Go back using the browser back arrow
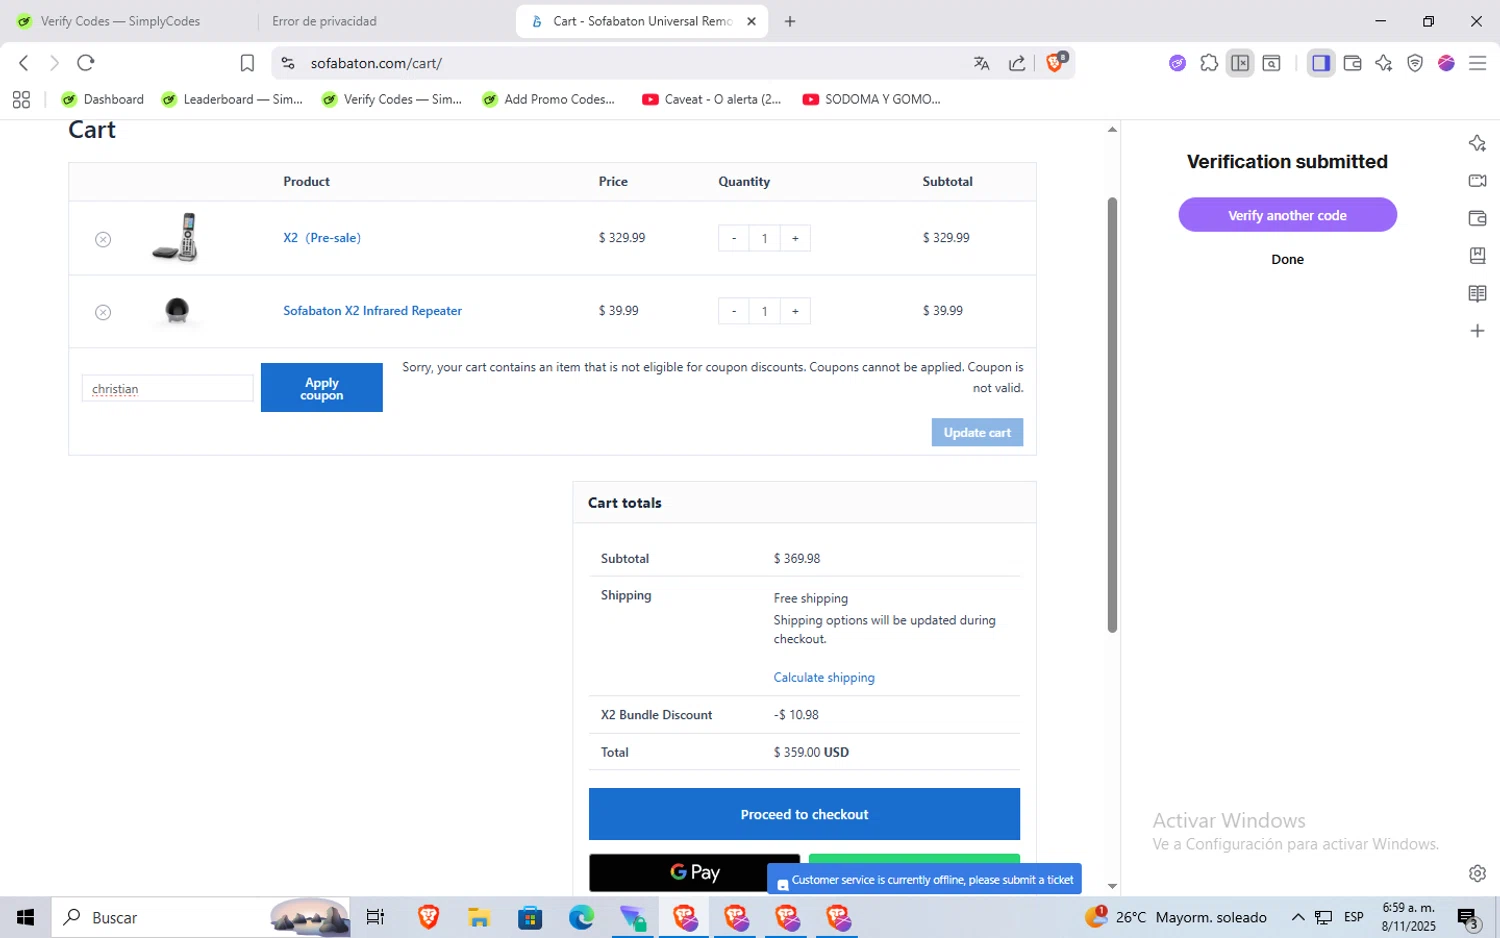Screen dimensions: 1500x938 [x=24, y=63]
